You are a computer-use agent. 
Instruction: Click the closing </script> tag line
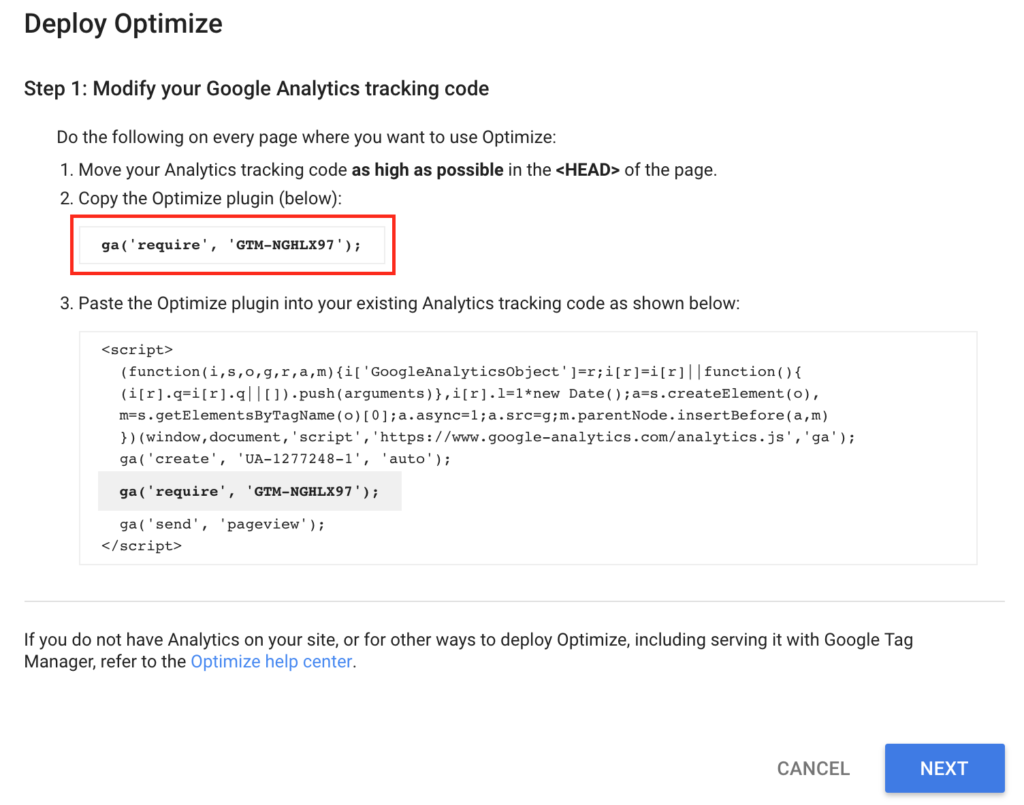pyautogui.click(x=141, y=547)
